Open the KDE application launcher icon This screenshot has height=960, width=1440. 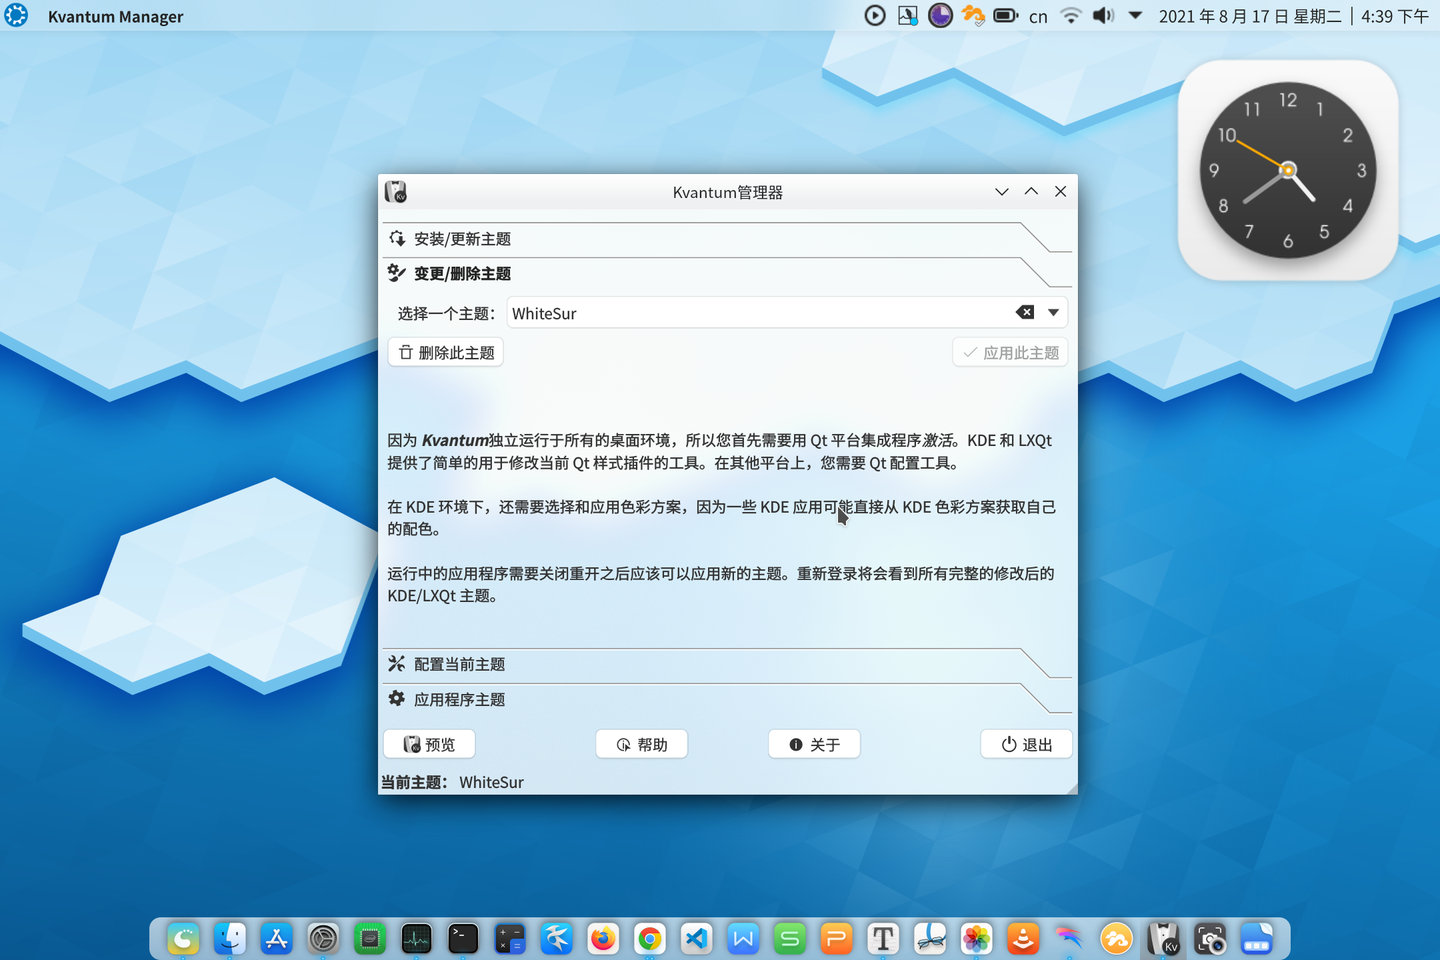point(17,15)
